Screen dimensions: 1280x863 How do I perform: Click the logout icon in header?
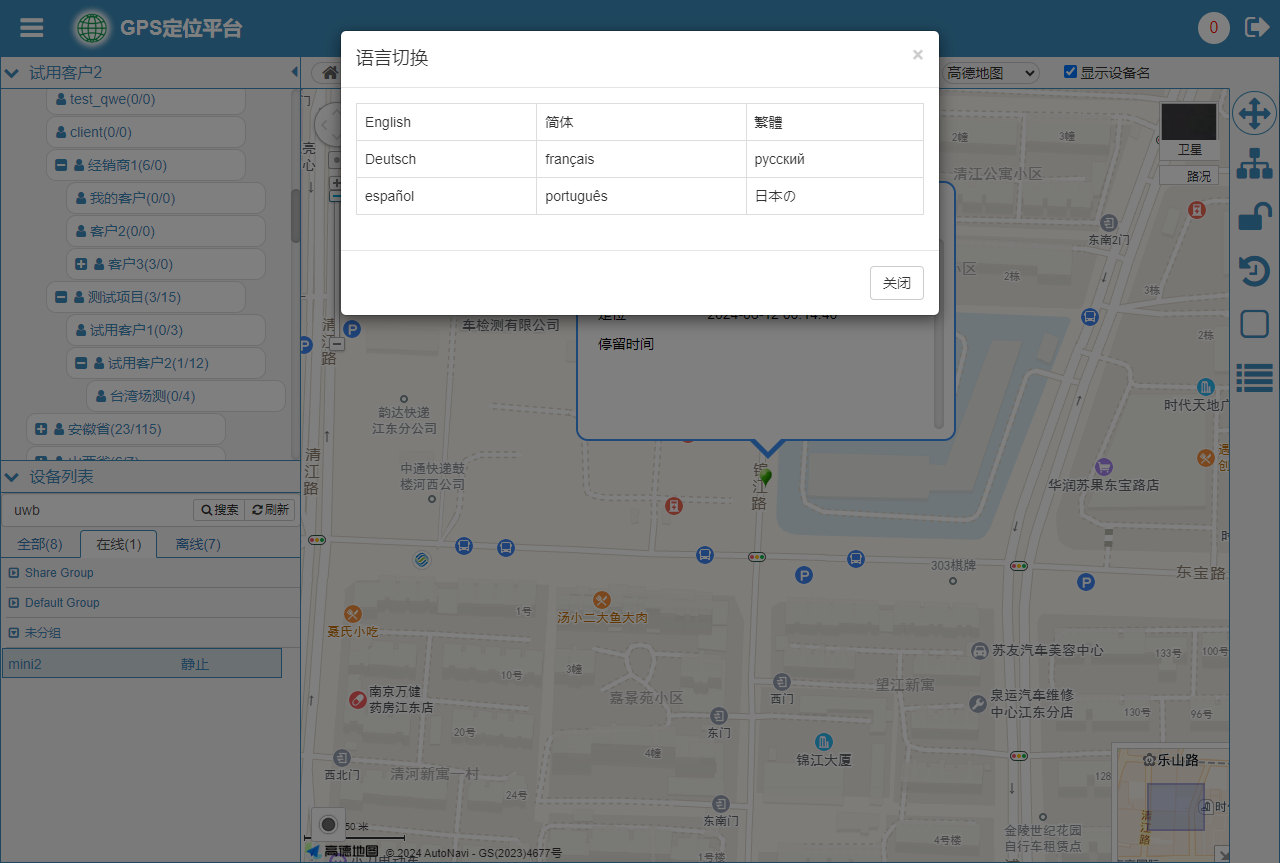[x=1256, y=27]
